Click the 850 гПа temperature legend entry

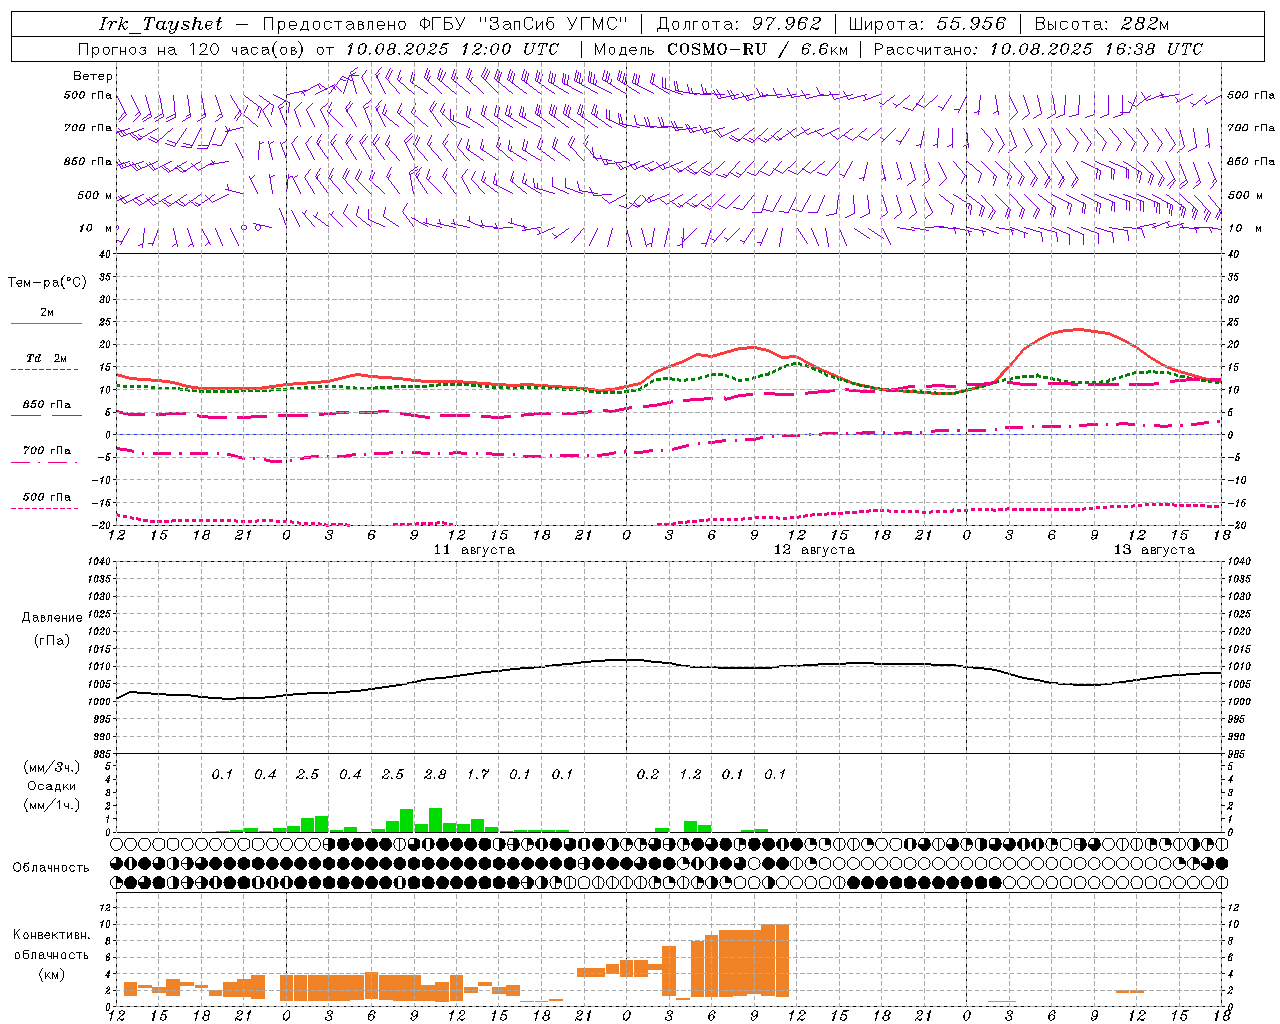point(47,405)
